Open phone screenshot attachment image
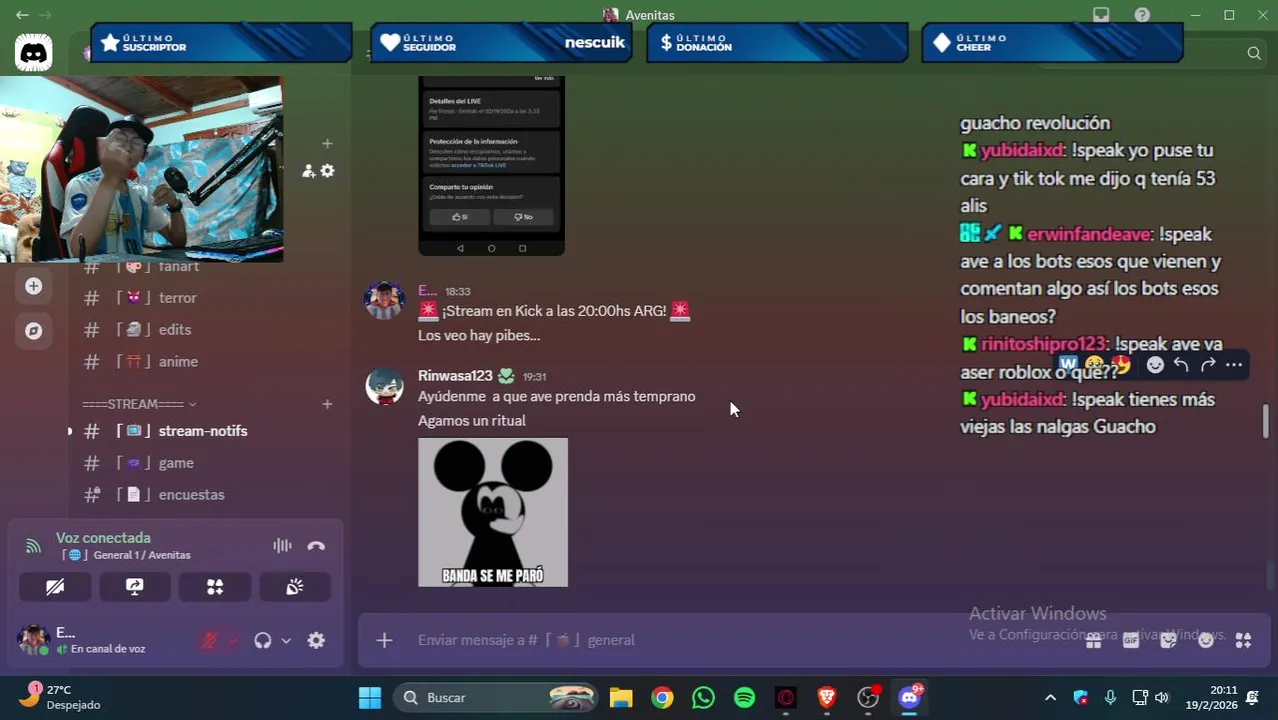1278x720 pixels. click(491, 166)
